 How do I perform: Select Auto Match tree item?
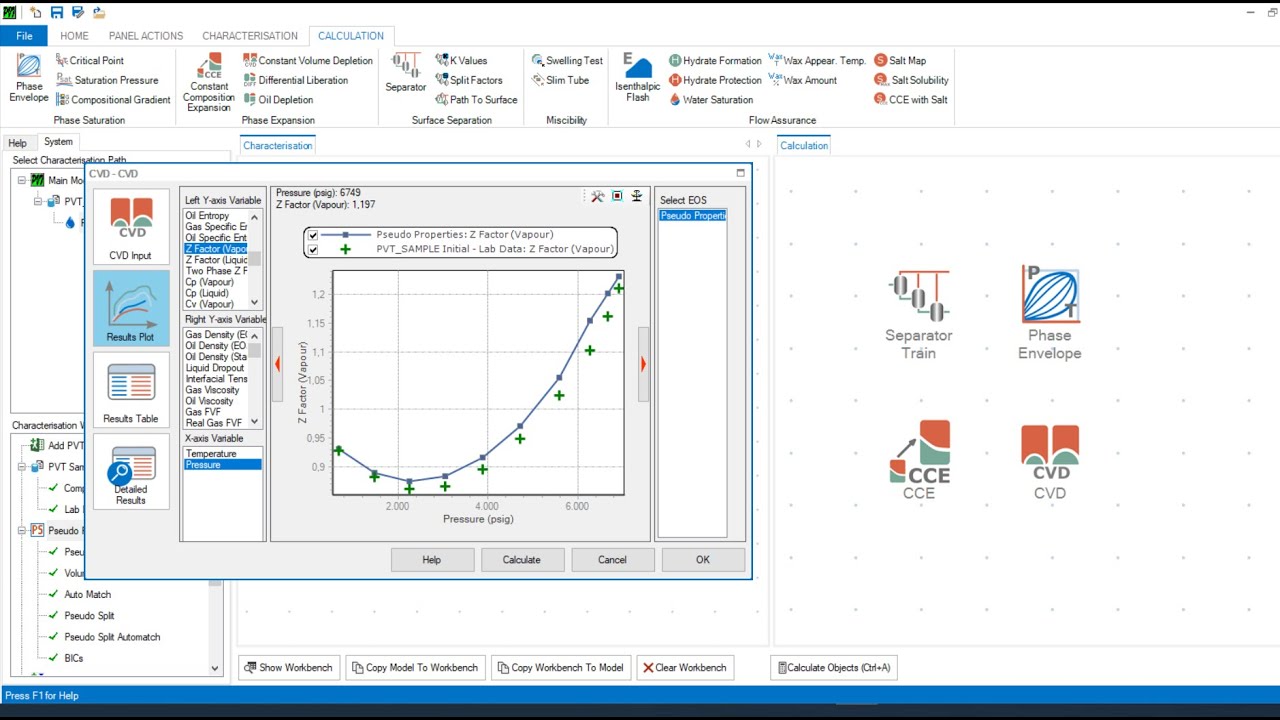(x=87, y=595)
